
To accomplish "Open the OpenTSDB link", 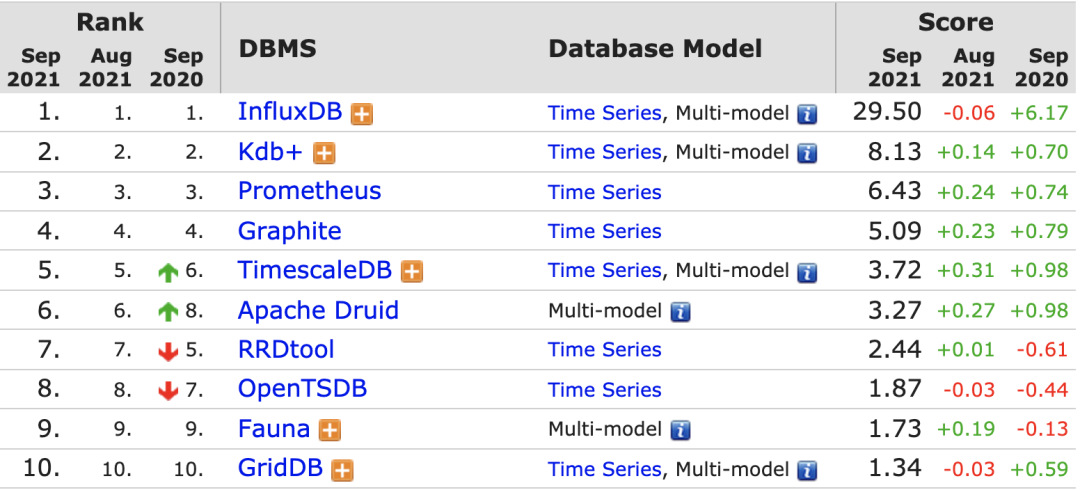I will [302, 390].
